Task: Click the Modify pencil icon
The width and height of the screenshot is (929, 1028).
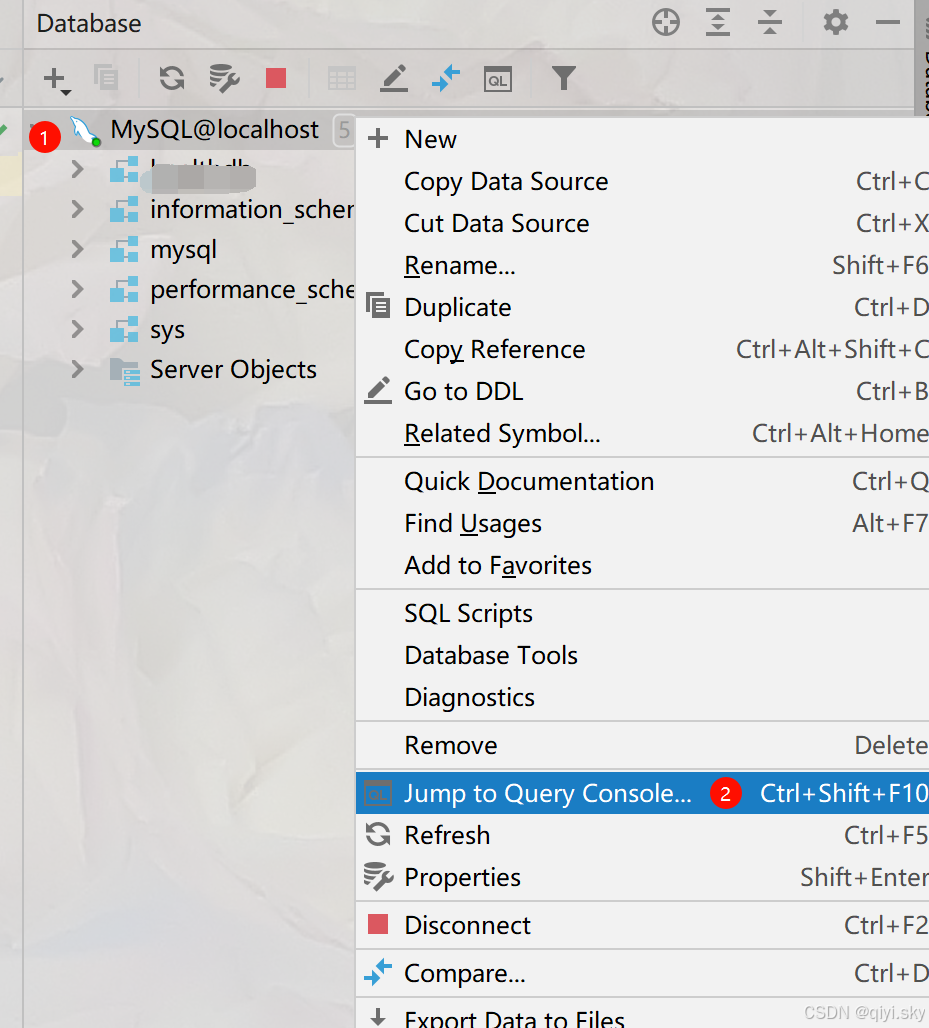Action: click(394, 78)
